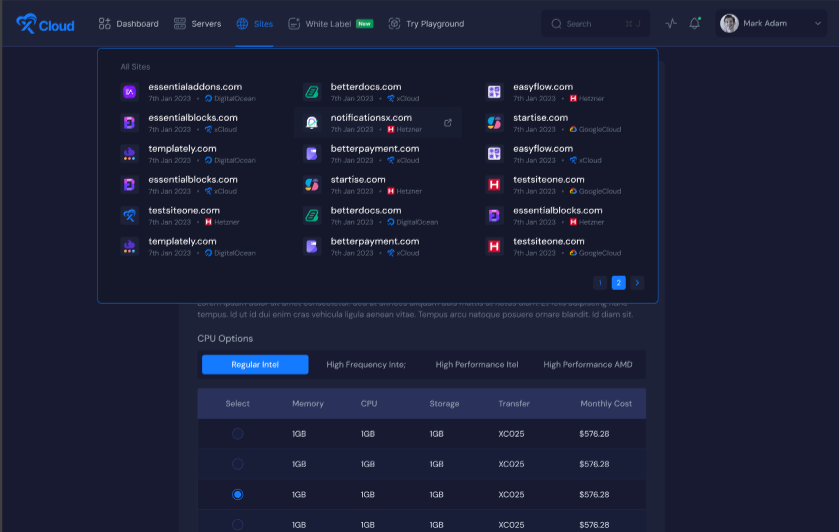Click icon of startise.com on GoogleCloud
This screenshot has height=532, width=839.
494,123
